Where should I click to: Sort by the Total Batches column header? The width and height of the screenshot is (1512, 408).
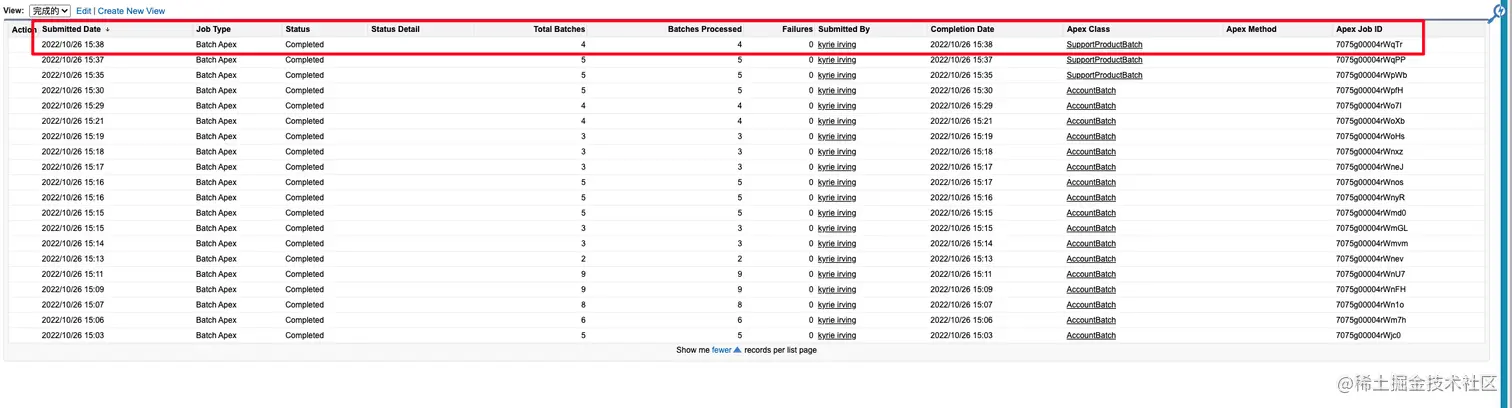560,30
